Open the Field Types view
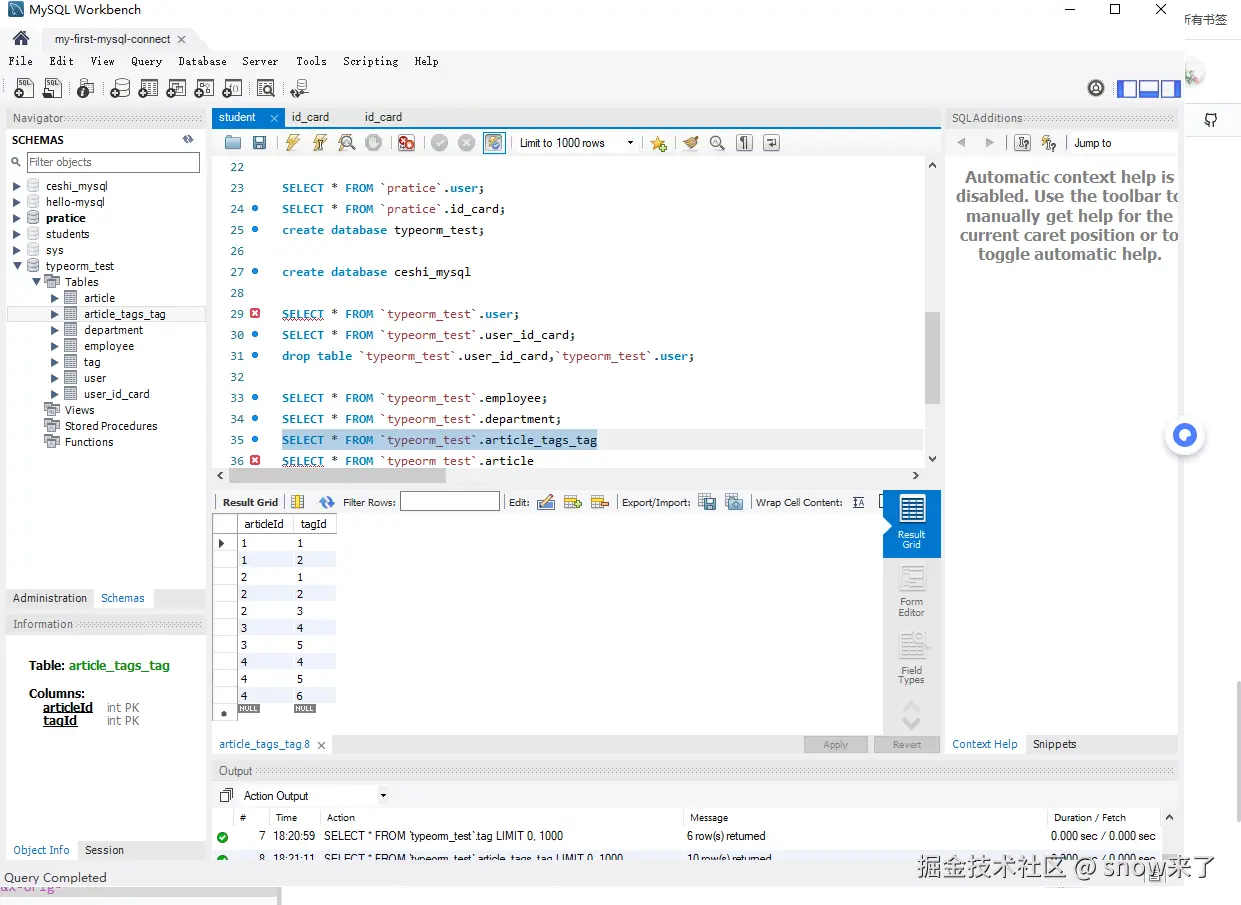Screen dimensions: 1241x905 click(x=911, y=658)
